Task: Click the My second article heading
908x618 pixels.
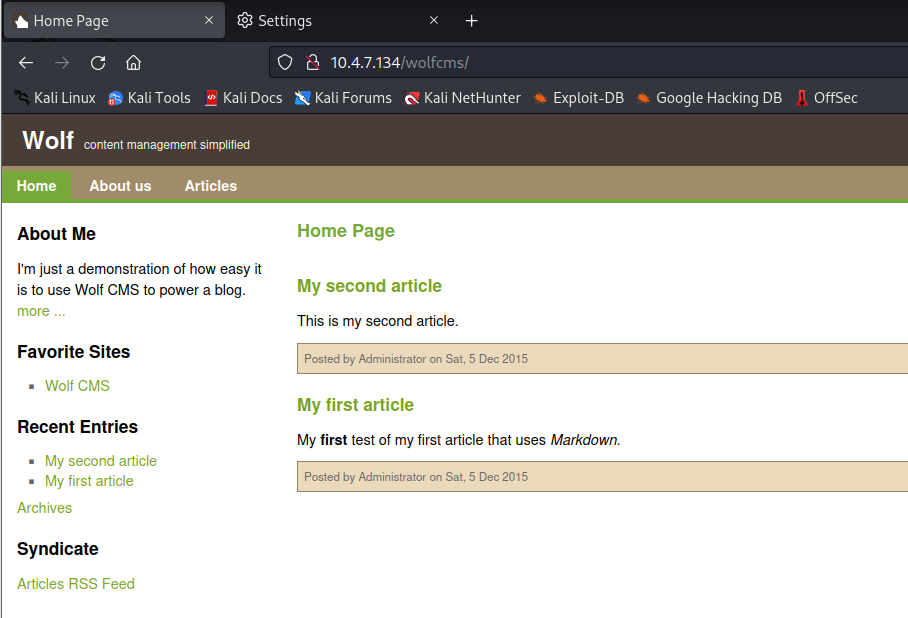Action: pyautogui.click(x=369, y=286)
